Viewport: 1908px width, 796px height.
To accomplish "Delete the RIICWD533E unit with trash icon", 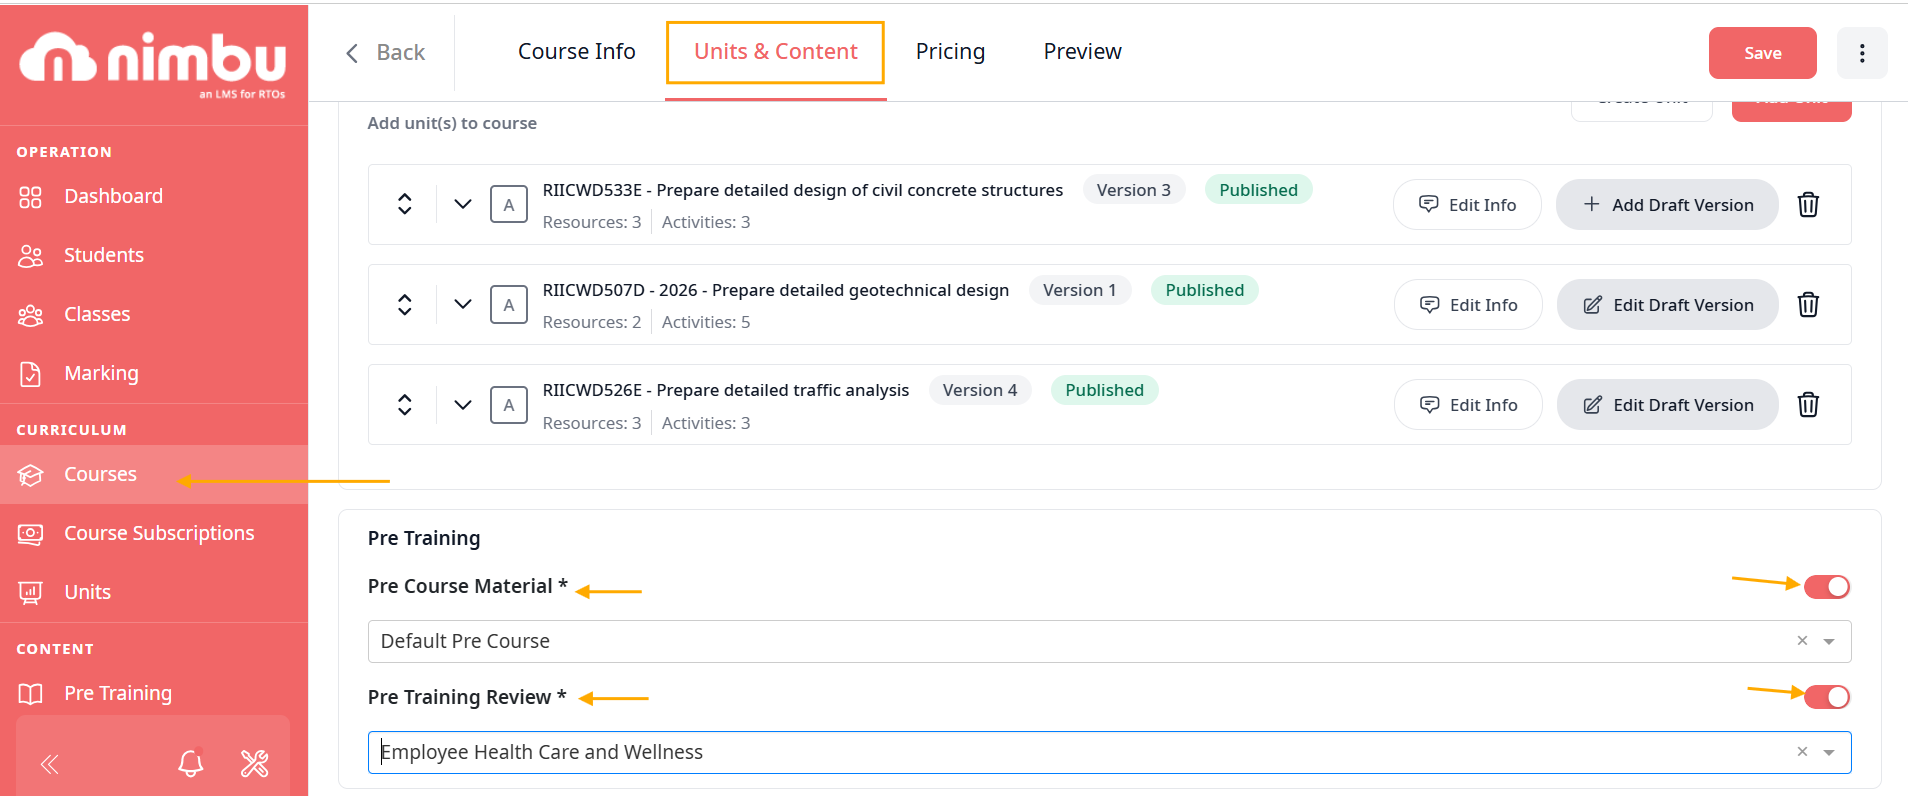I will (1808, 205).
